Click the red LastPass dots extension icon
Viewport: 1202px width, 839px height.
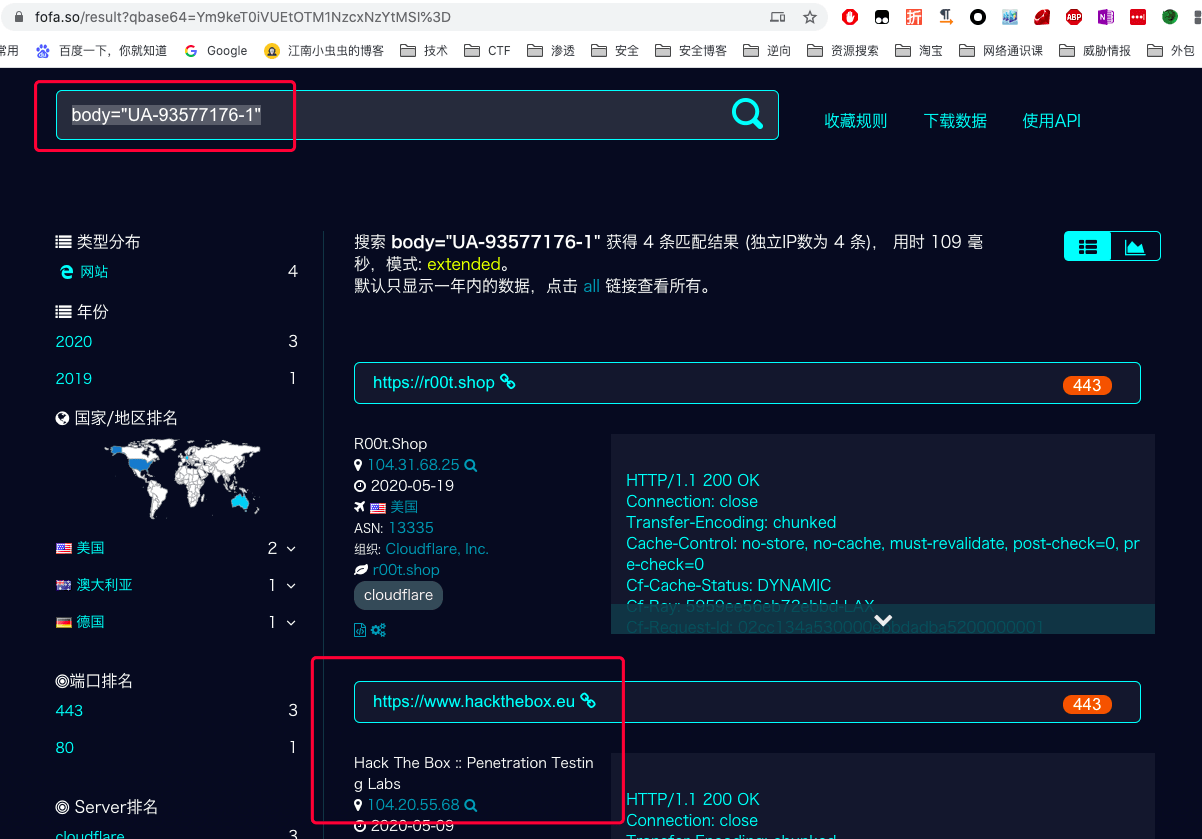coord(1138,17)
